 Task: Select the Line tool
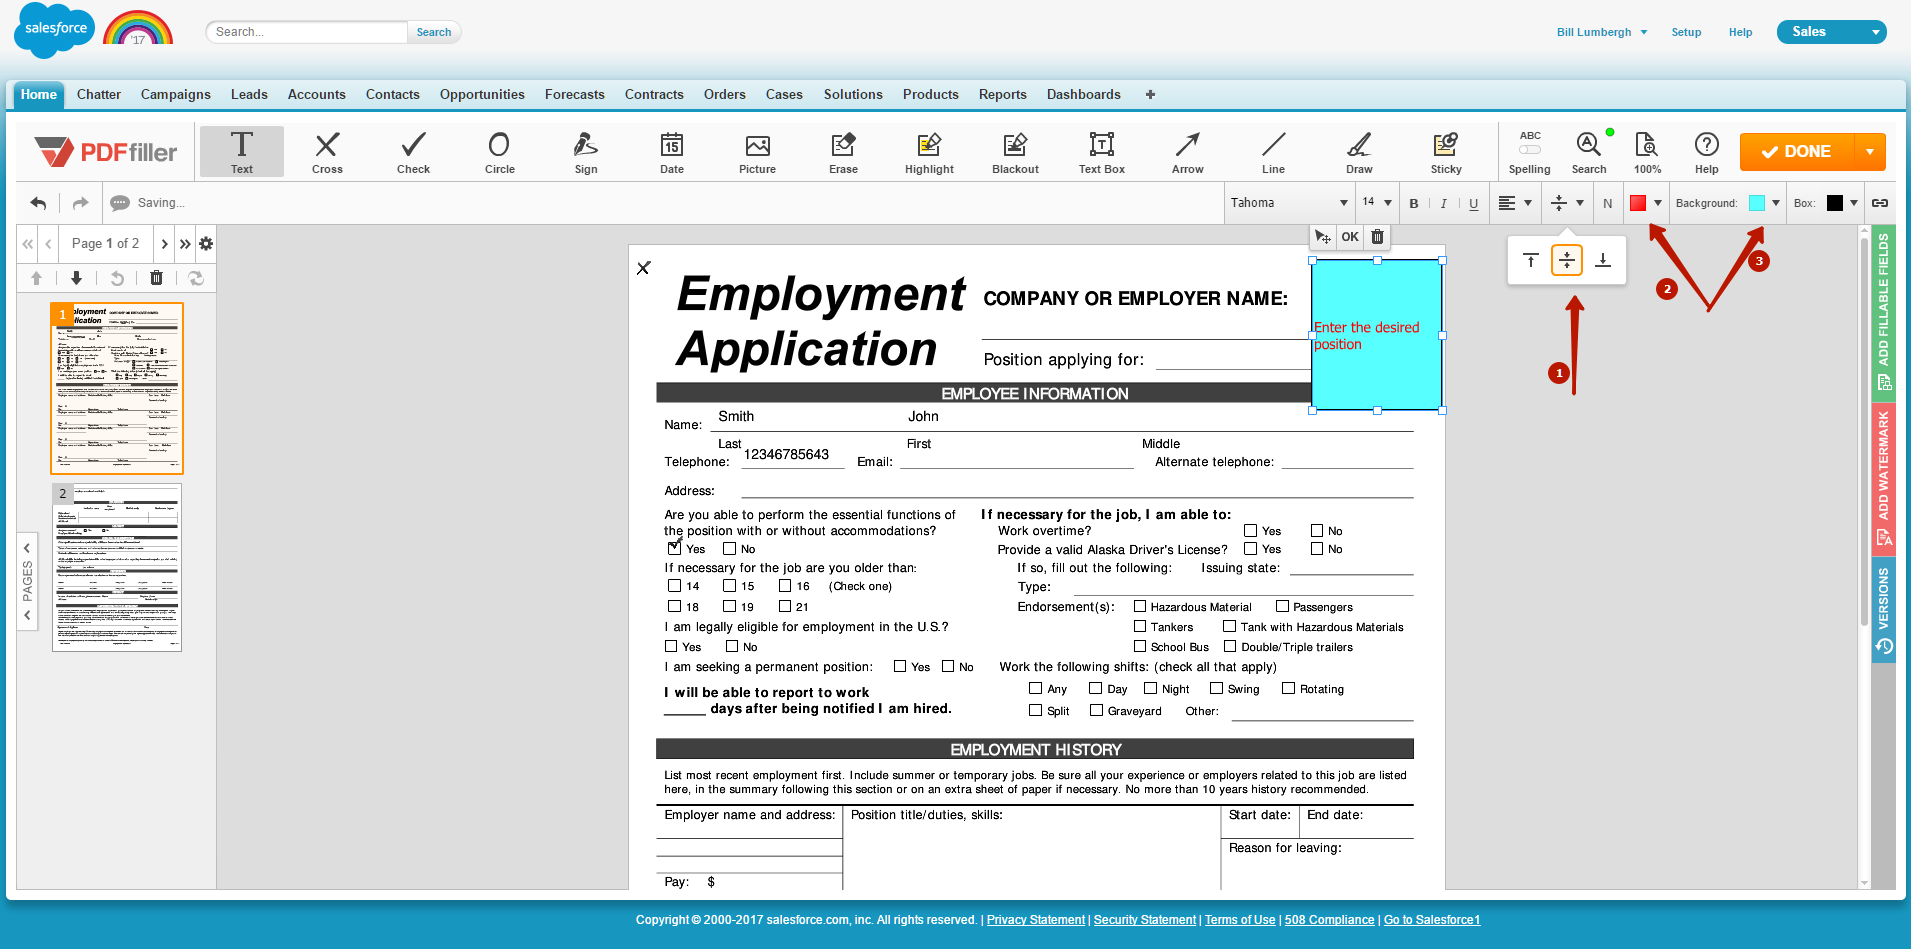tap(1273, 152)
